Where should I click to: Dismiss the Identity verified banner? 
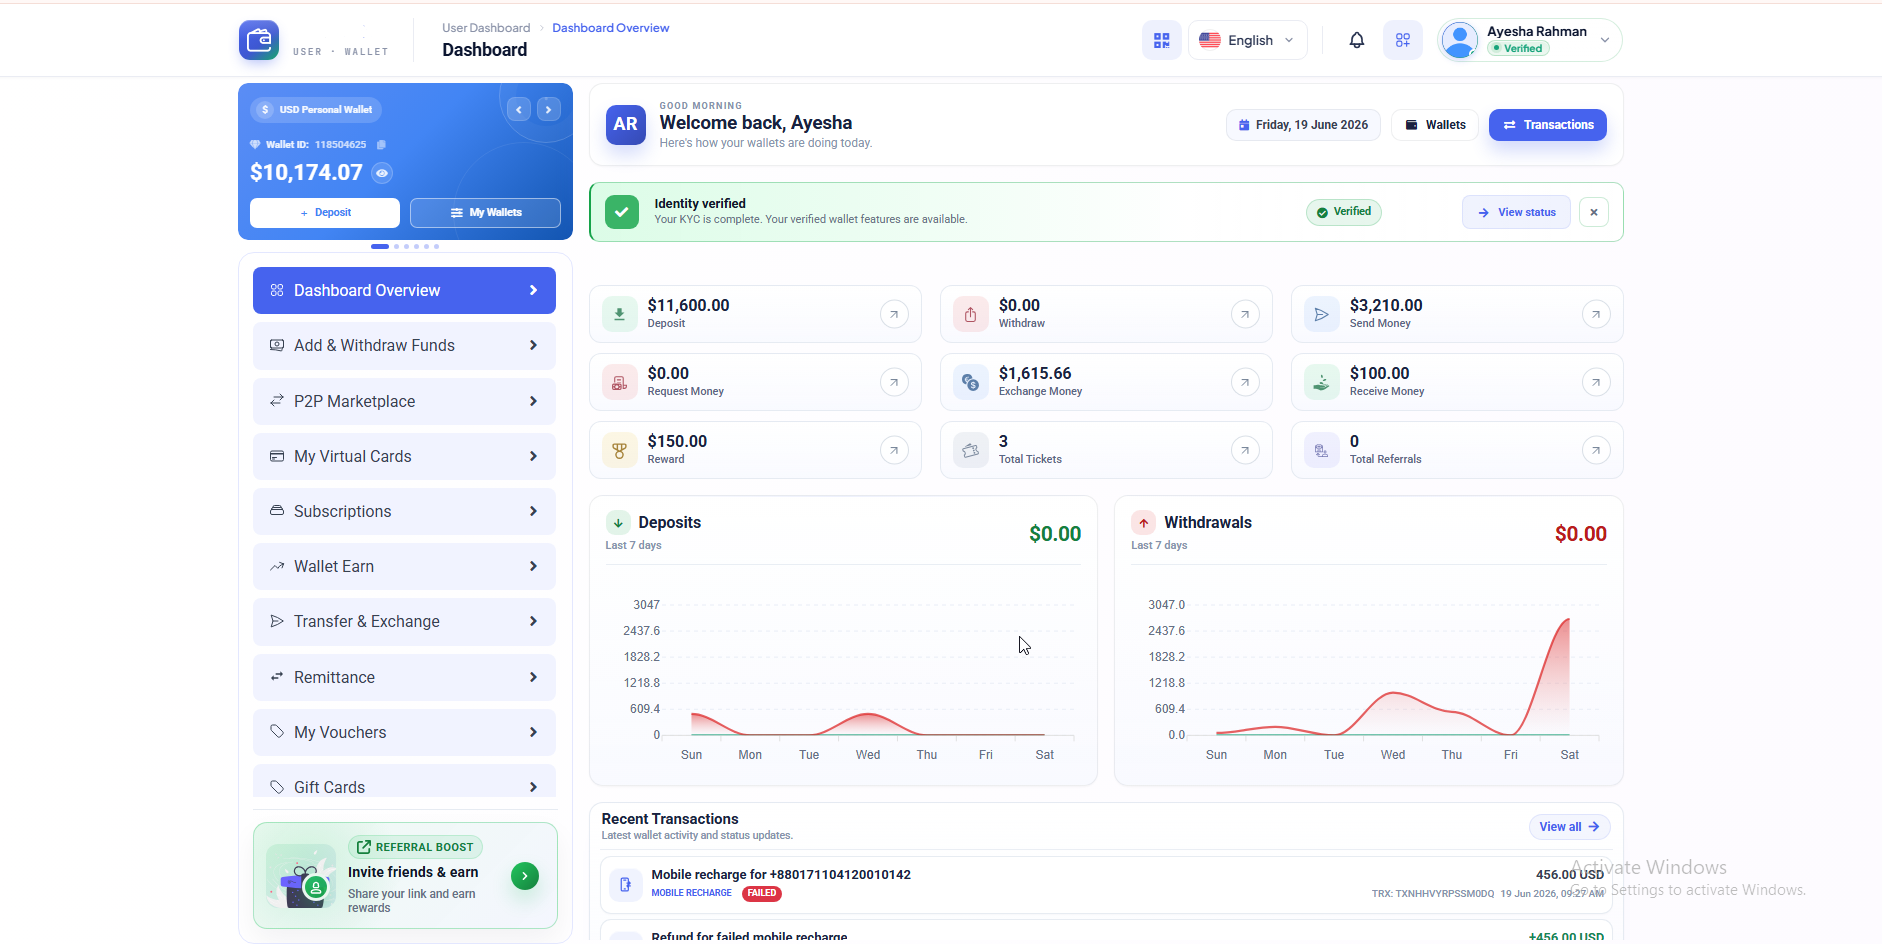[1594, 212]
